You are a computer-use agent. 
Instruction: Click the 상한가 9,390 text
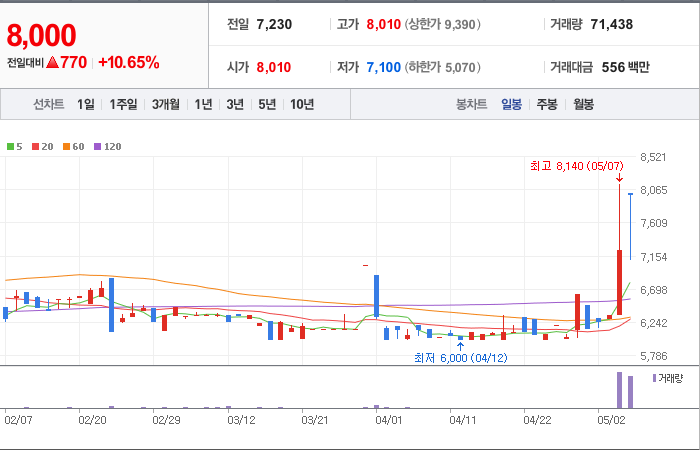pos(443,24)
